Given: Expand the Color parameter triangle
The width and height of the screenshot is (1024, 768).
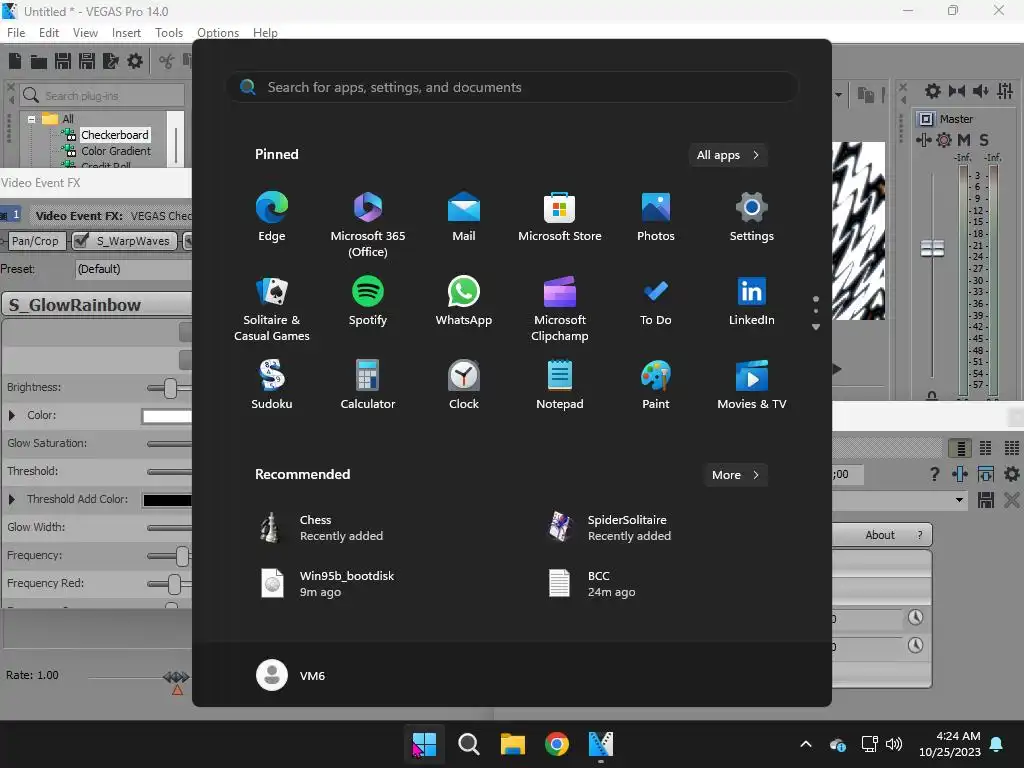Looking at the screenshot, I should pyautogui.click(x=12, y=415).
